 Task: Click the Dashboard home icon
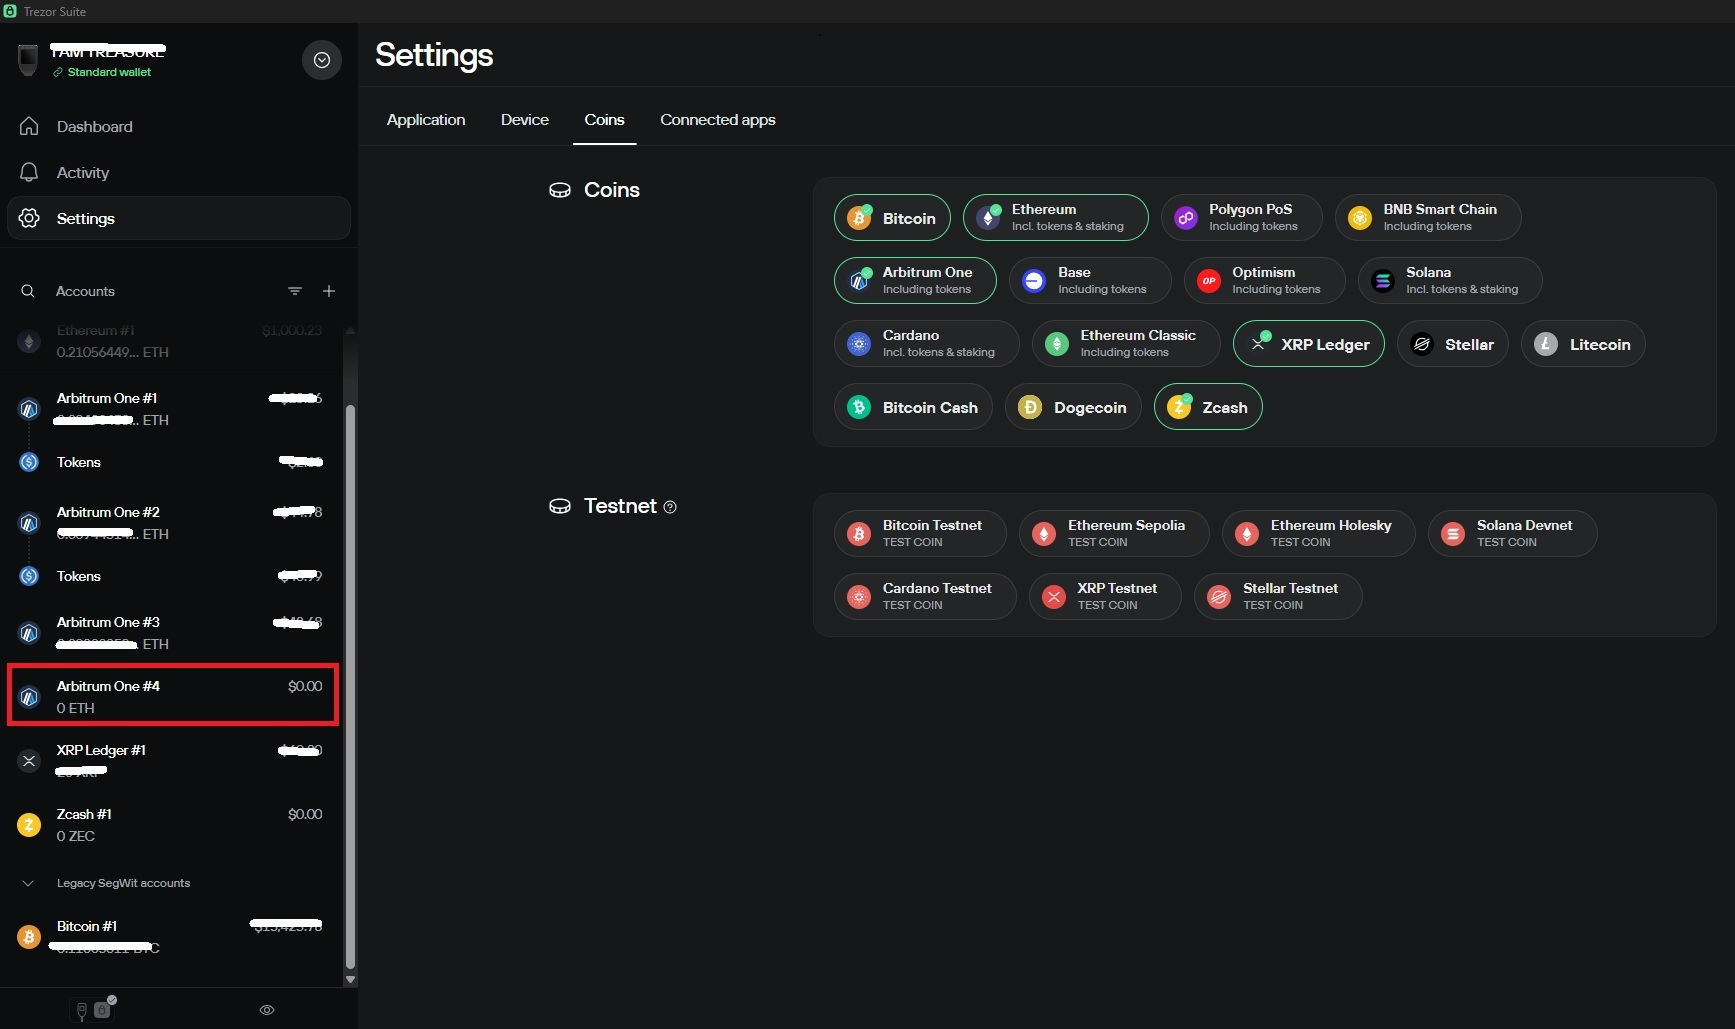click(x=29, y=126)
